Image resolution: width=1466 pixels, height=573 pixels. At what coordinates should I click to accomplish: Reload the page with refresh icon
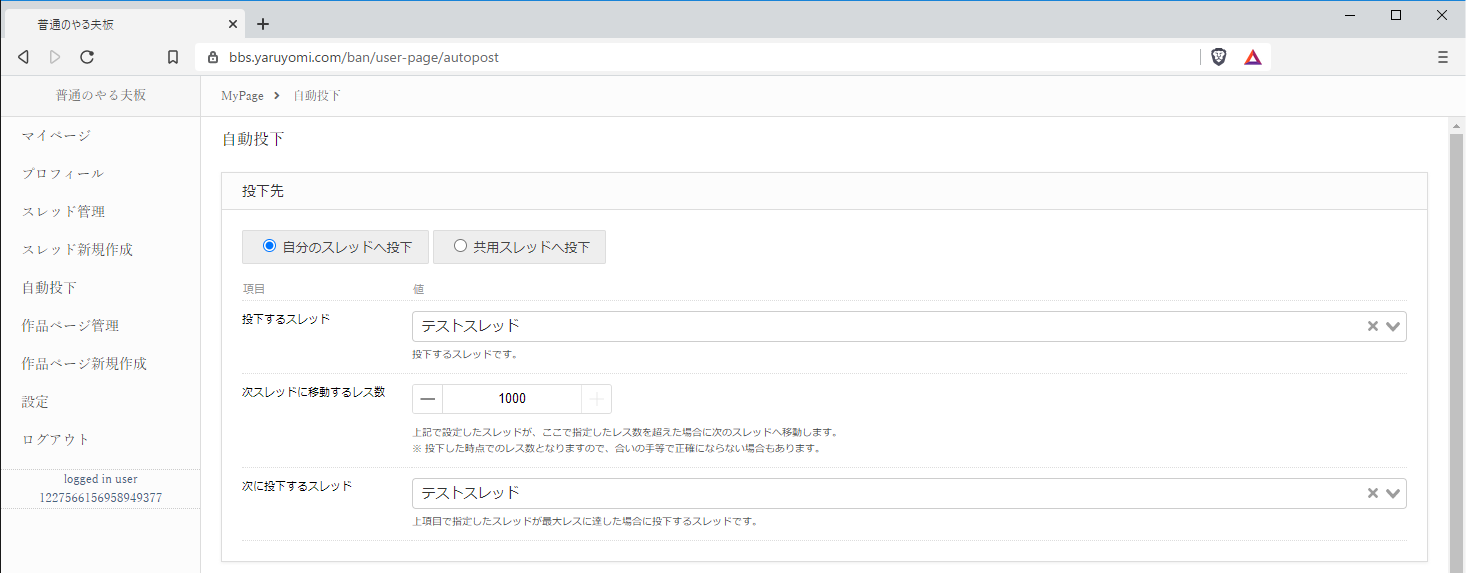[x=87, y=57]
